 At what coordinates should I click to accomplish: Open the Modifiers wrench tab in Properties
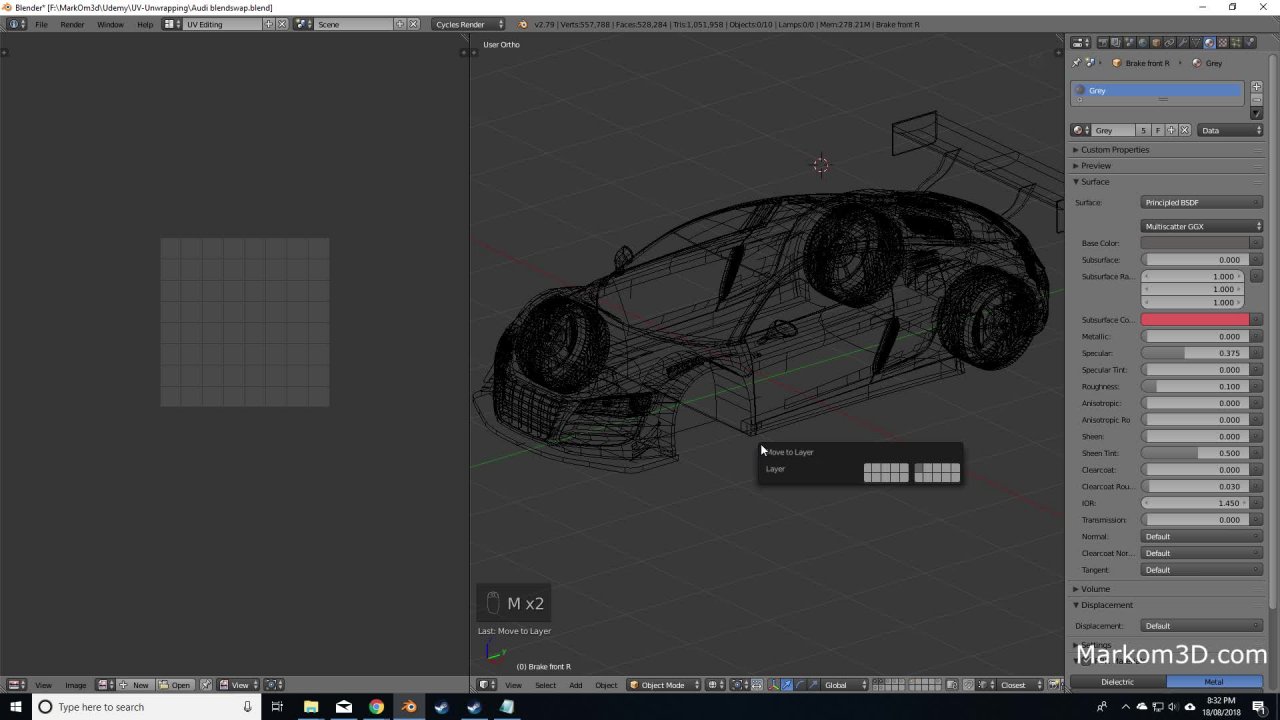pos(1183,42)
